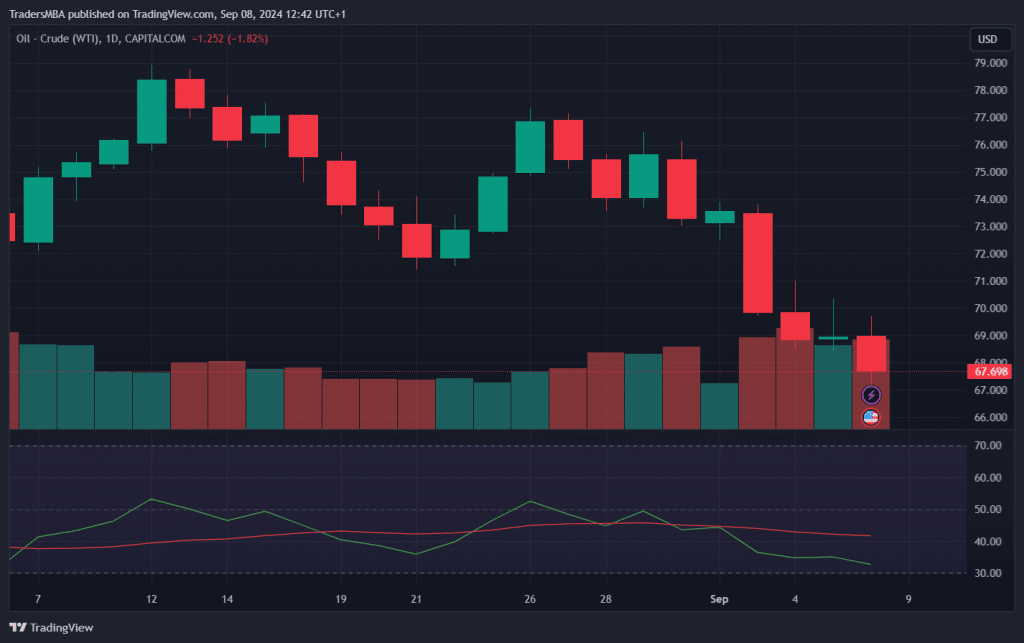Click the RSI 40.00 level label
1024x643 pixels.
[987, 541]
